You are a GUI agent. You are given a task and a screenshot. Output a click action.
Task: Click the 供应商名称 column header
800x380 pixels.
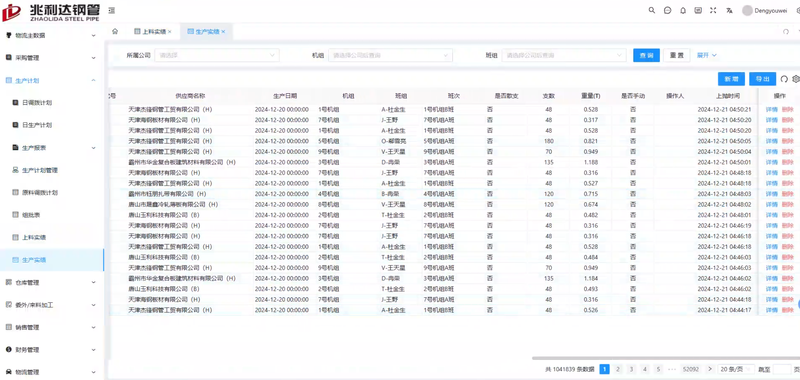tap(190, 96)
